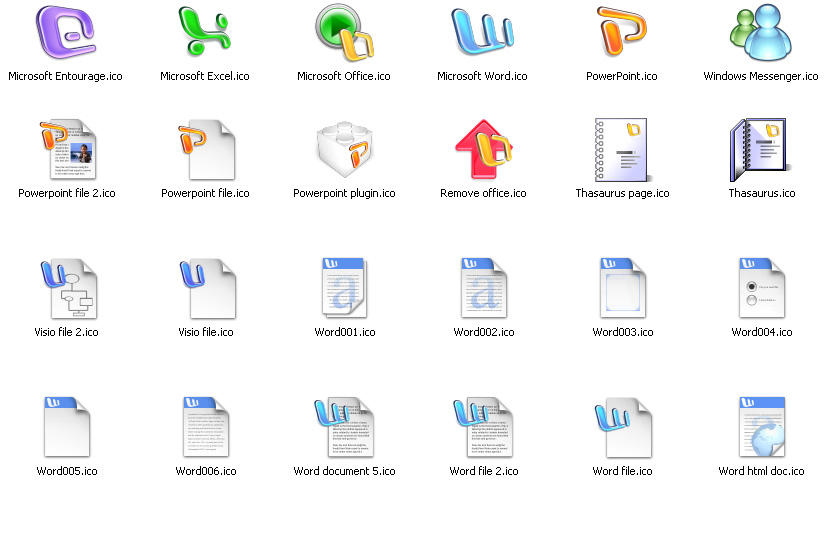The image size is (835, 541).
Task: Select the 'Word005.ico' file name
Action: (67, 472)
